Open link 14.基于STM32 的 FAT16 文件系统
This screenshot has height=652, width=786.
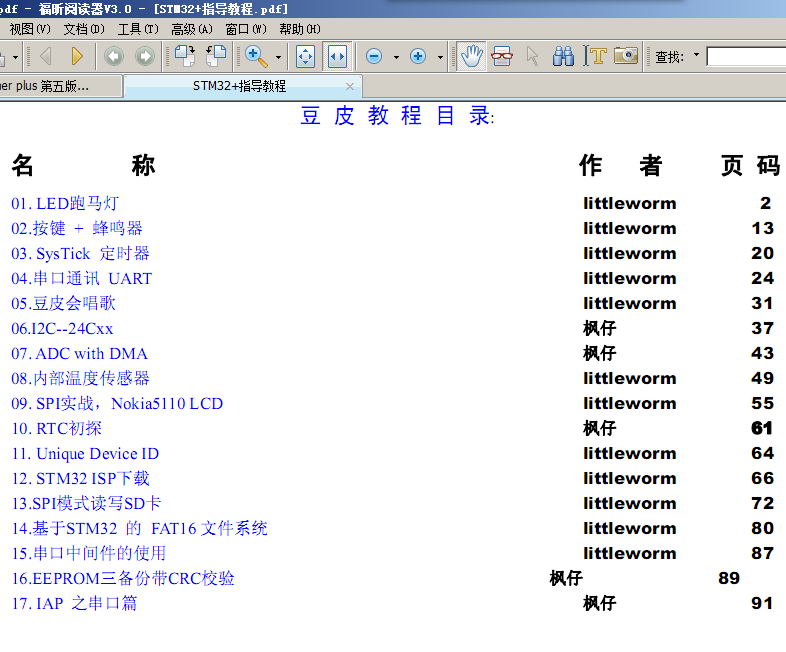(x=139, y=528)
